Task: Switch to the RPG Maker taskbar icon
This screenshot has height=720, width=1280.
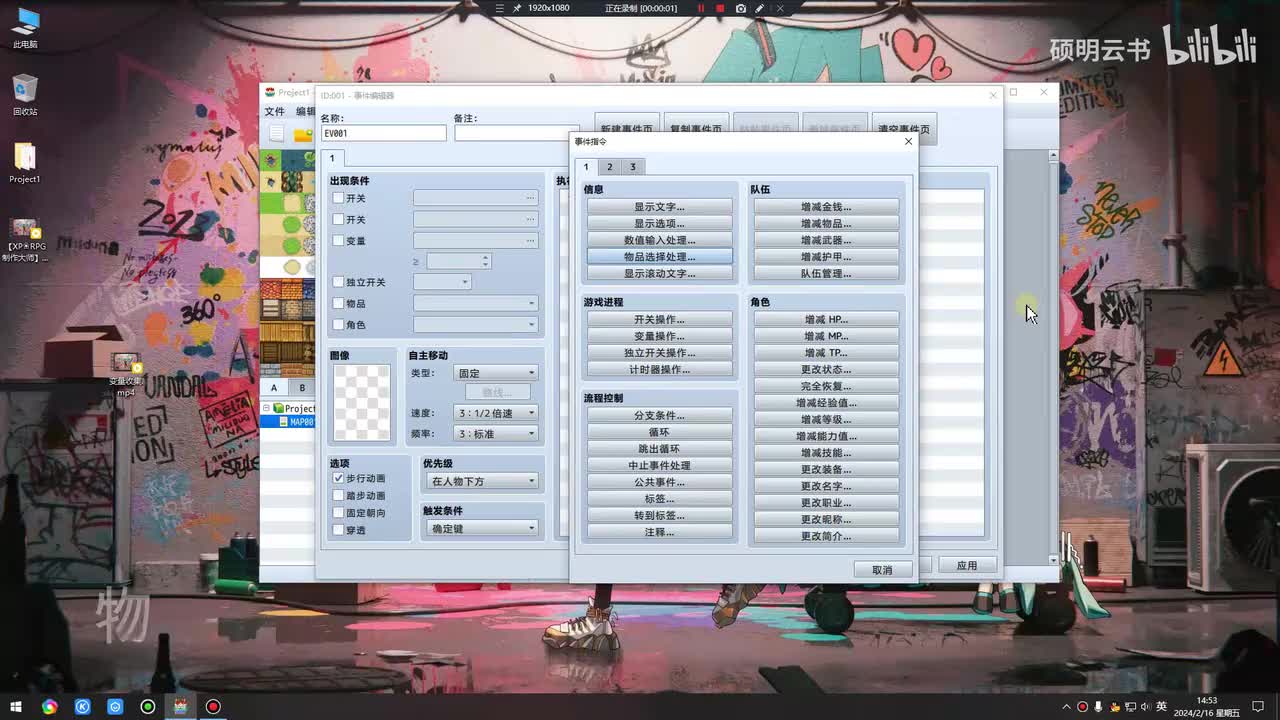Action: click(x=181, y=706)
